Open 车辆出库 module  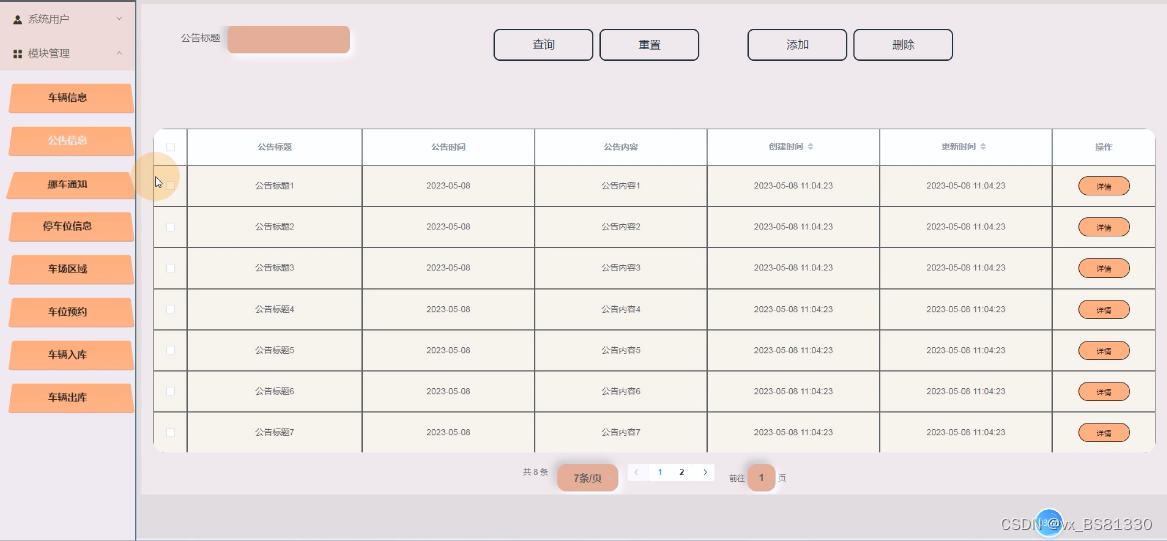point(71,397)
